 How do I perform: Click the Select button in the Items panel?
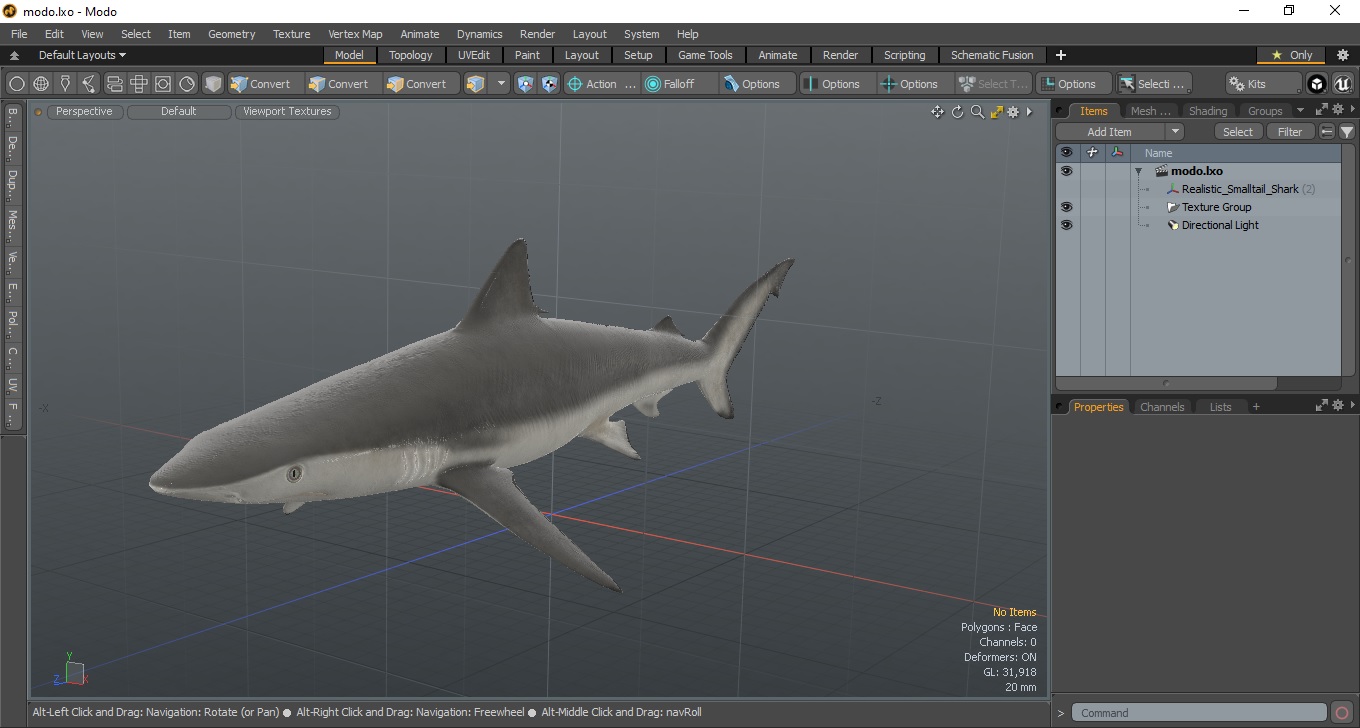pos(1238,132)
